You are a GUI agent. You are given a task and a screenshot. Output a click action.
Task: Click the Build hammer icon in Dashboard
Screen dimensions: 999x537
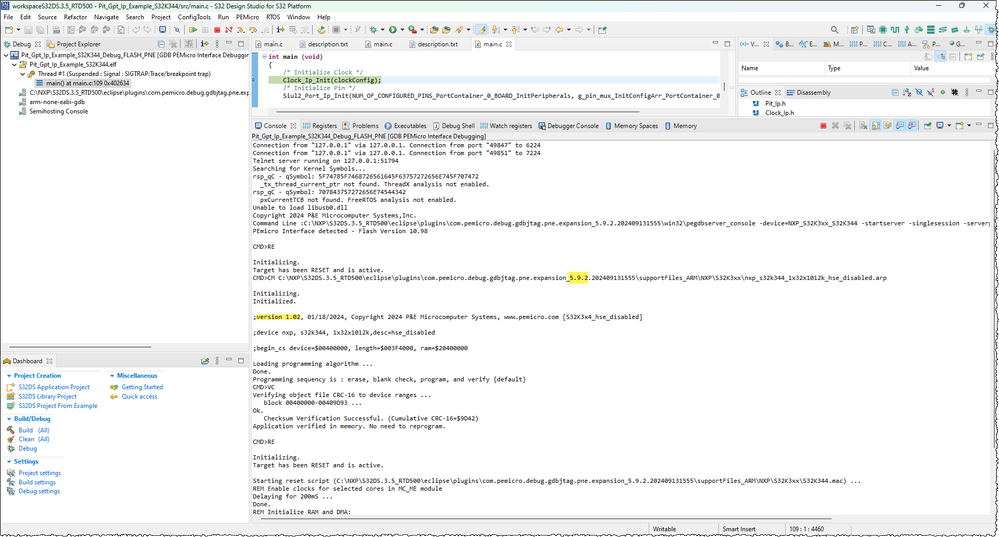pos(11,430)
